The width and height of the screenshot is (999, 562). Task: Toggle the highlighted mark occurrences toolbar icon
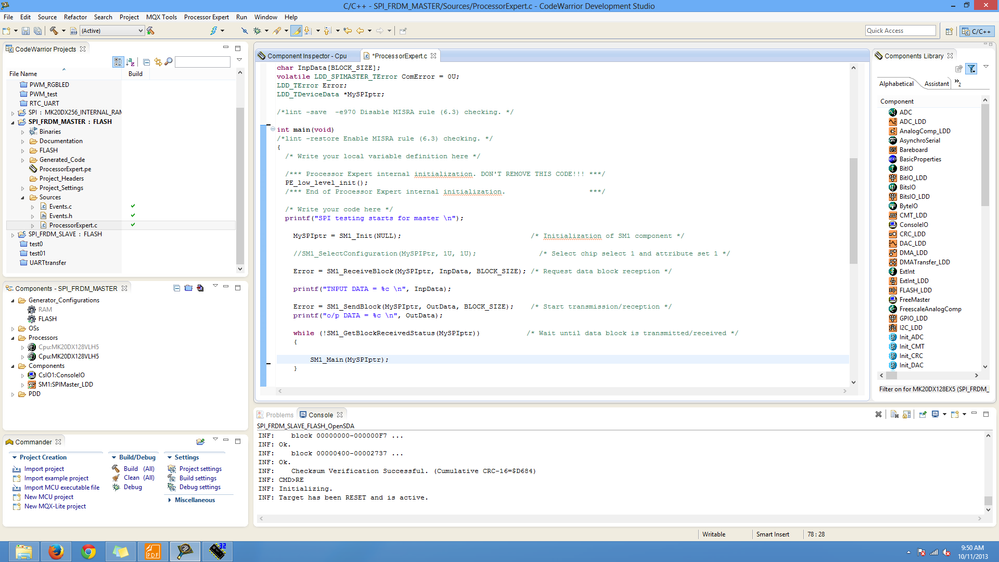296,31
